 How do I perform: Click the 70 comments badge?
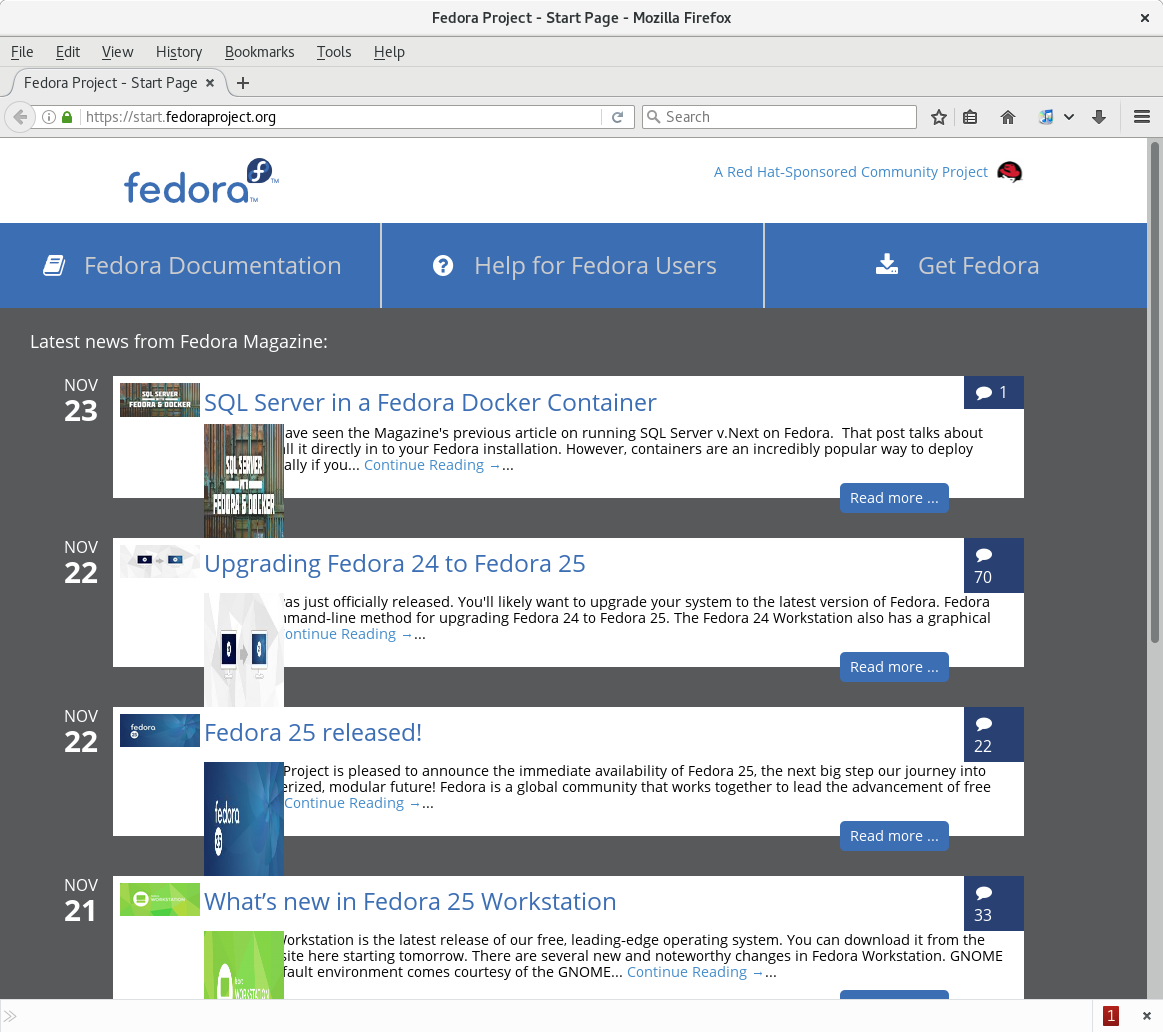(x=993, y=565)
